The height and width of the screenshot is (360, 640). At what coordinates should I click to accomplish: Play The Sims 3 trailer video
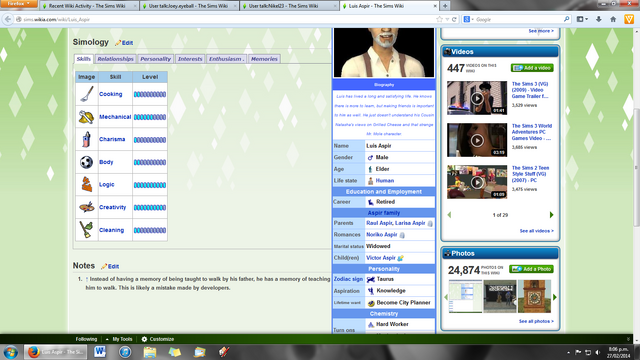coord(477,98)
